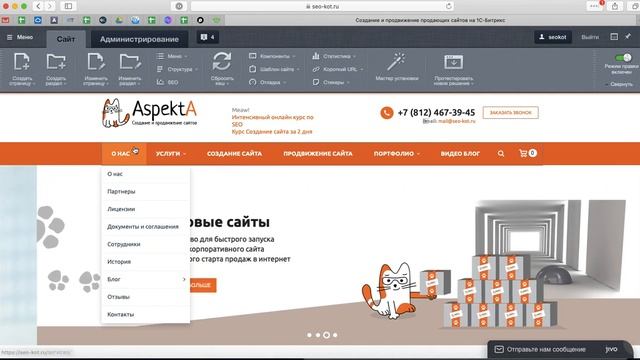
Task: Click the Создать страницу page icon
Action: 21,62
